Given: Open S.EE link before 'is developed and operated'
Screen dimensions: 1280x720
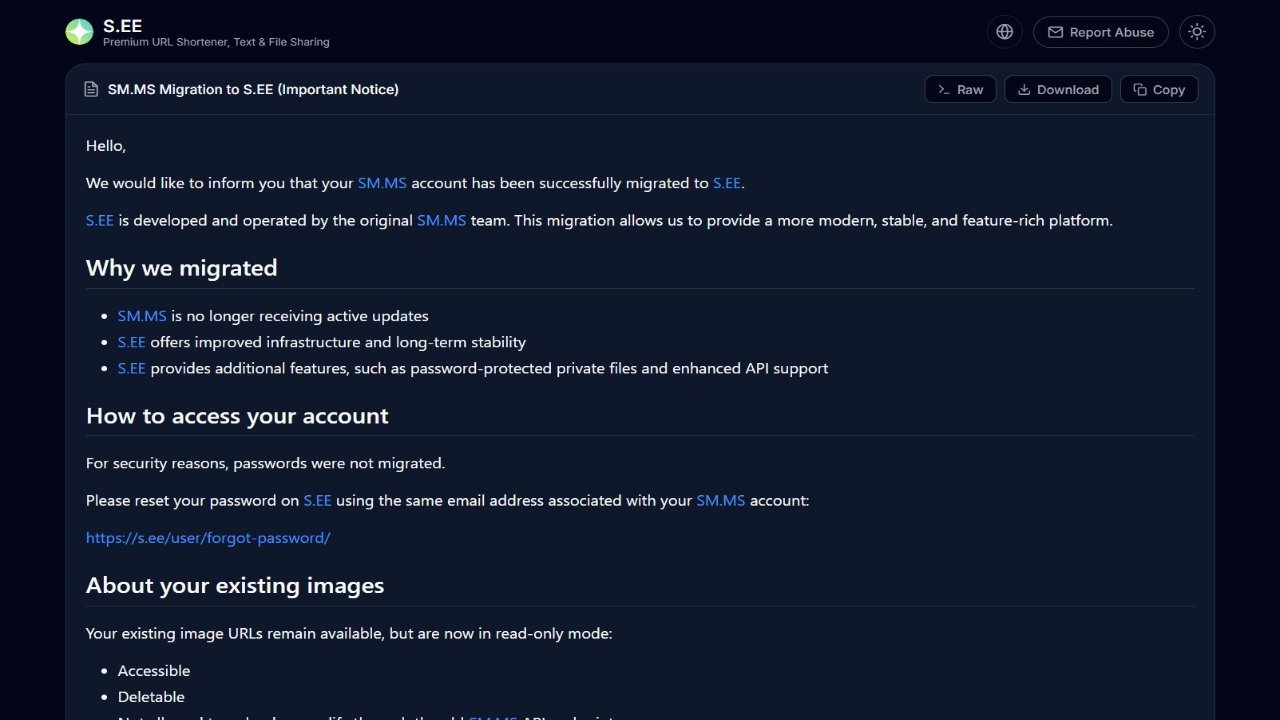Looking at the screenshot, I should pyautogui.click(x=100, y=220).
